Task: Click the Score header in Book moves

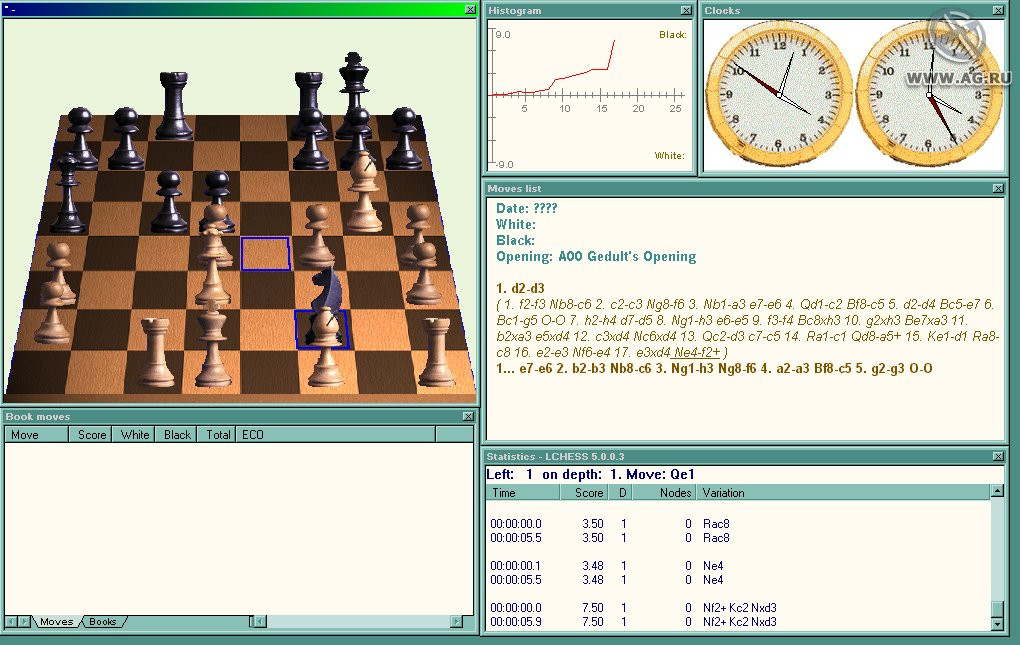Action: click(x=90, y=434)
